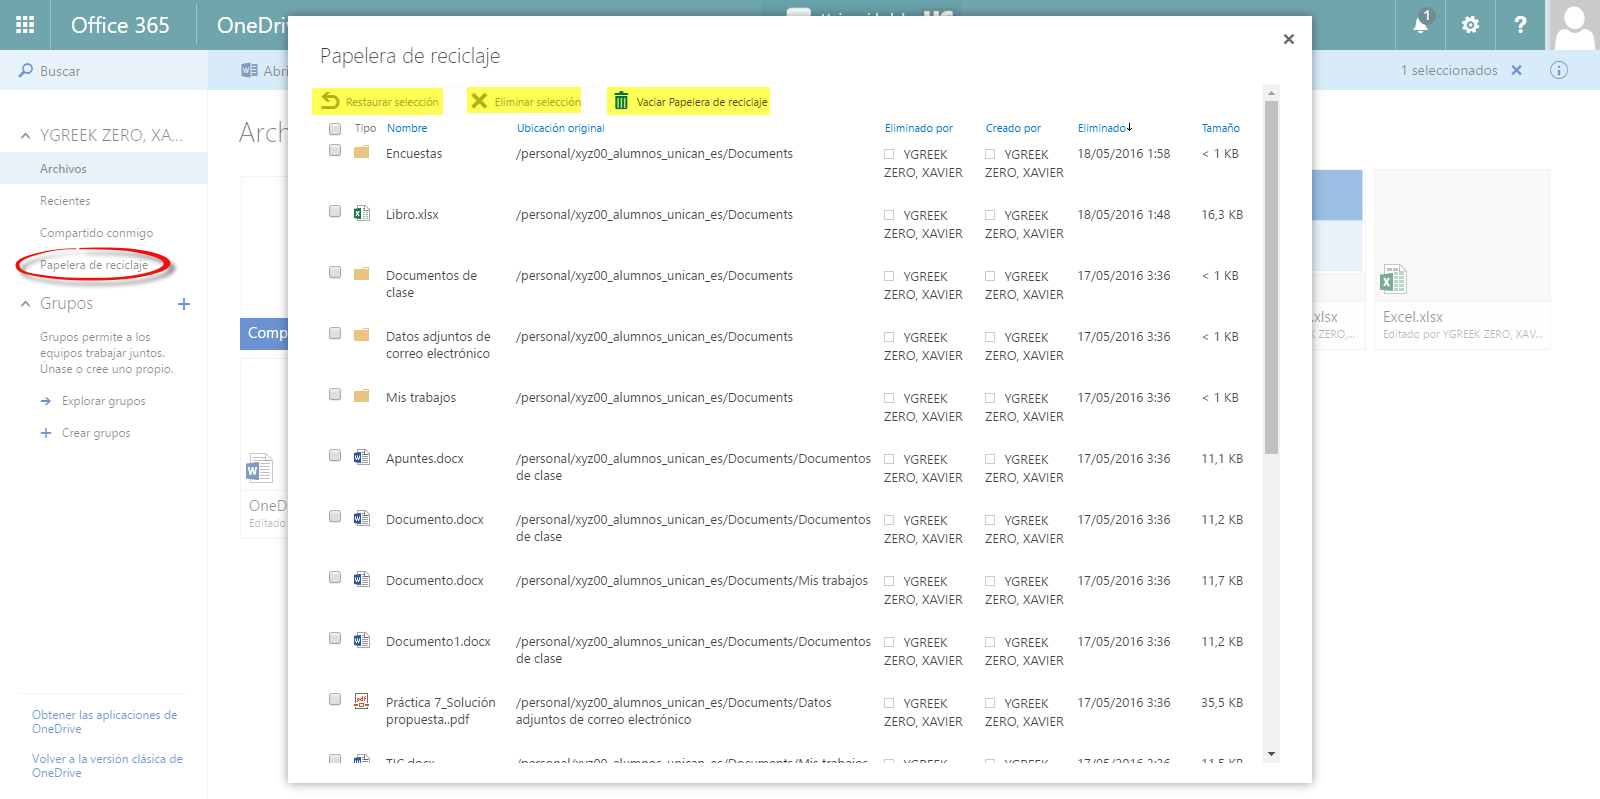Sort by the Tamaño column header
The image size is (1600, 799).
point(1220,128)
